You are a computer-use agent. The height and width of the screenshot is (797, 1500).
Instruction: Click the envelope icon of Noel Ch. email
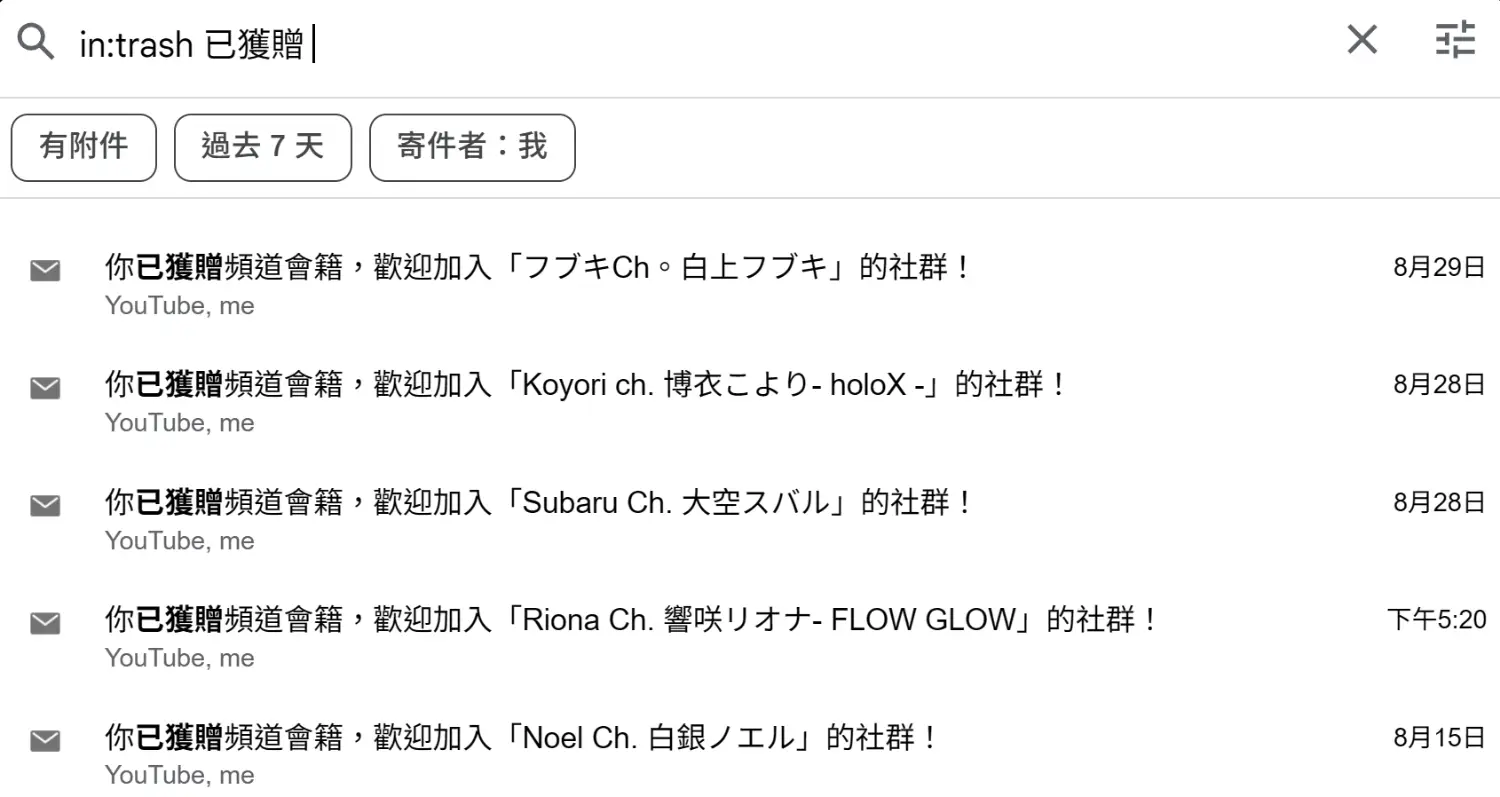45,741
